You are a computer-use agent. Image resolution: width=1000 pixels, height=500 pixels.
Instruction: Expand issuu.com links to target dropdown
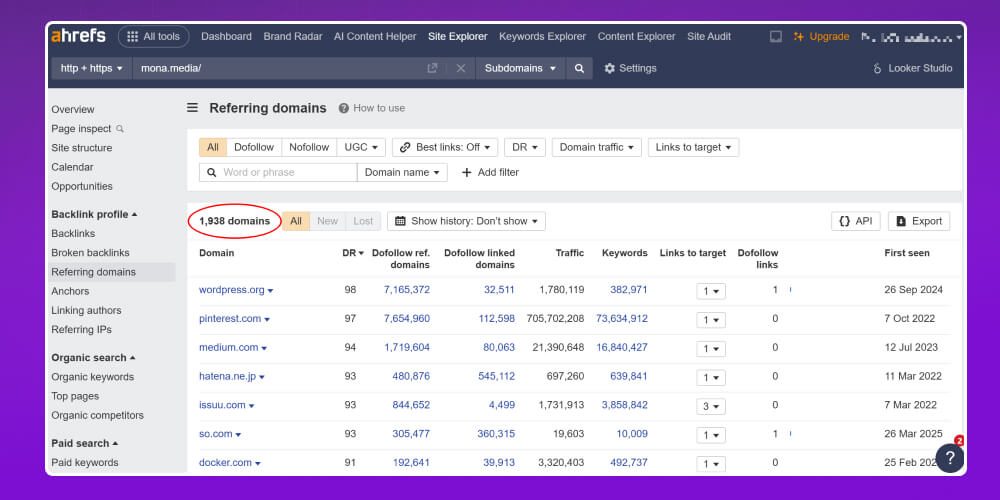711,406
